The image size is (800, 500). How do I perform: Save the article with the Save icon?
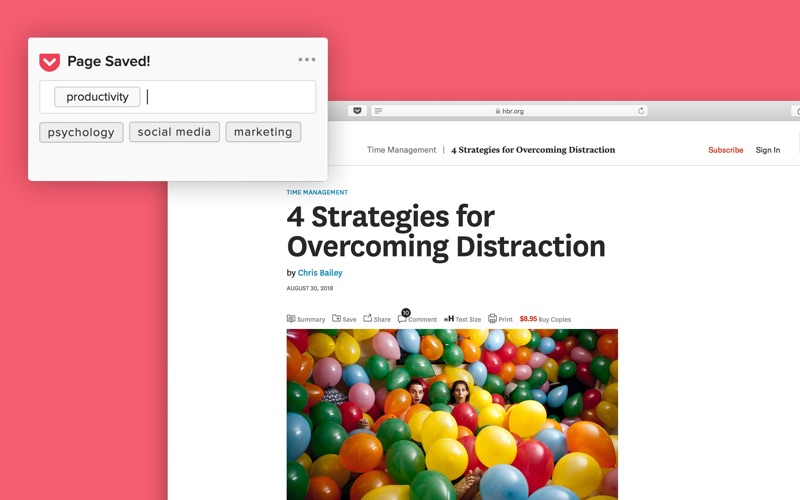coord(344,319)
